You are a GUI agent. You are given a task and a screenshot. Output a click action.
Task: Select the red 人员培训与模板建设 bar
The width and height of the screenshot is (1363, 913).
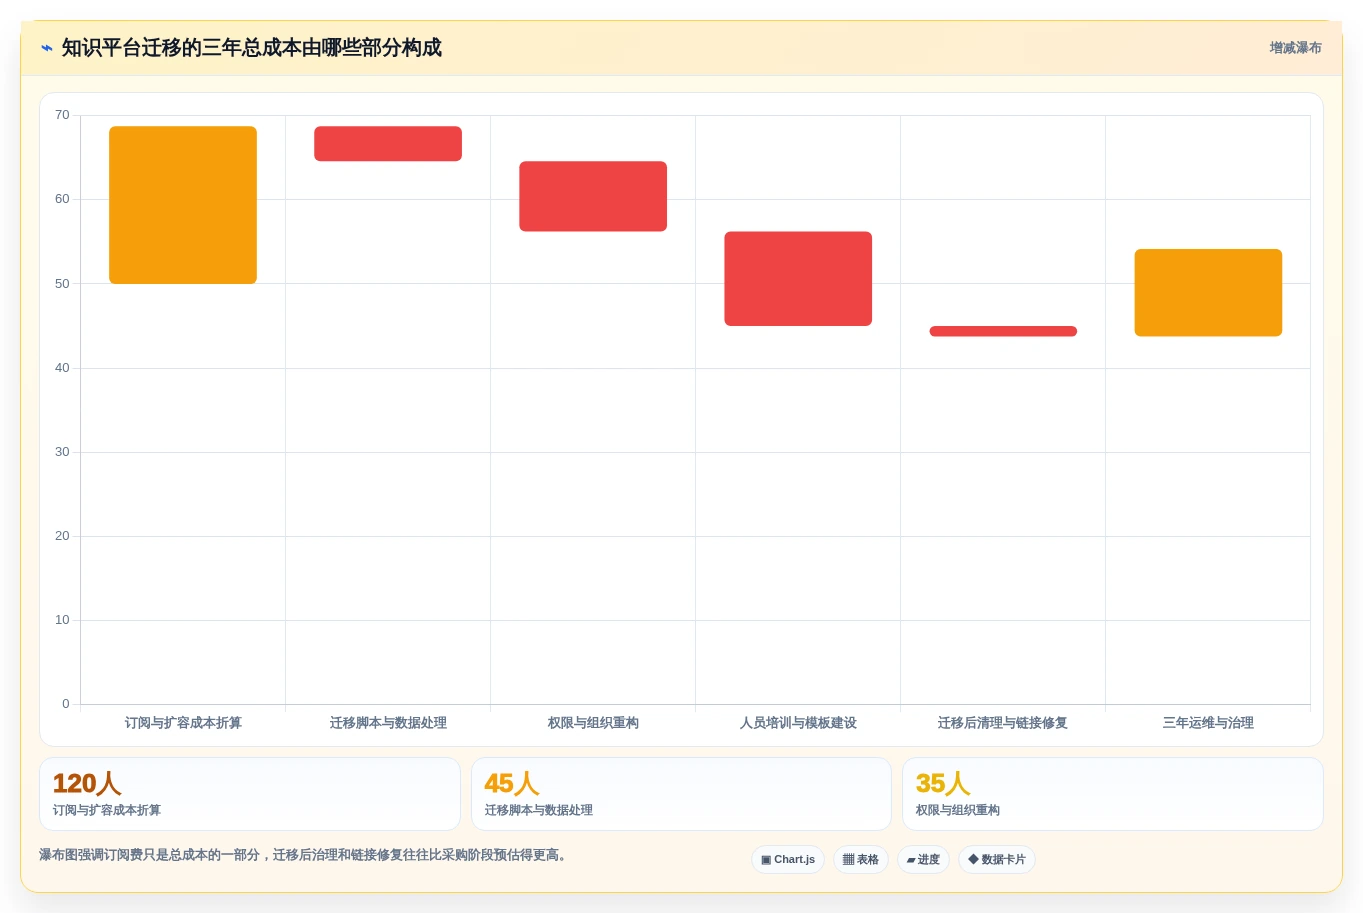(x=798, y=279)
